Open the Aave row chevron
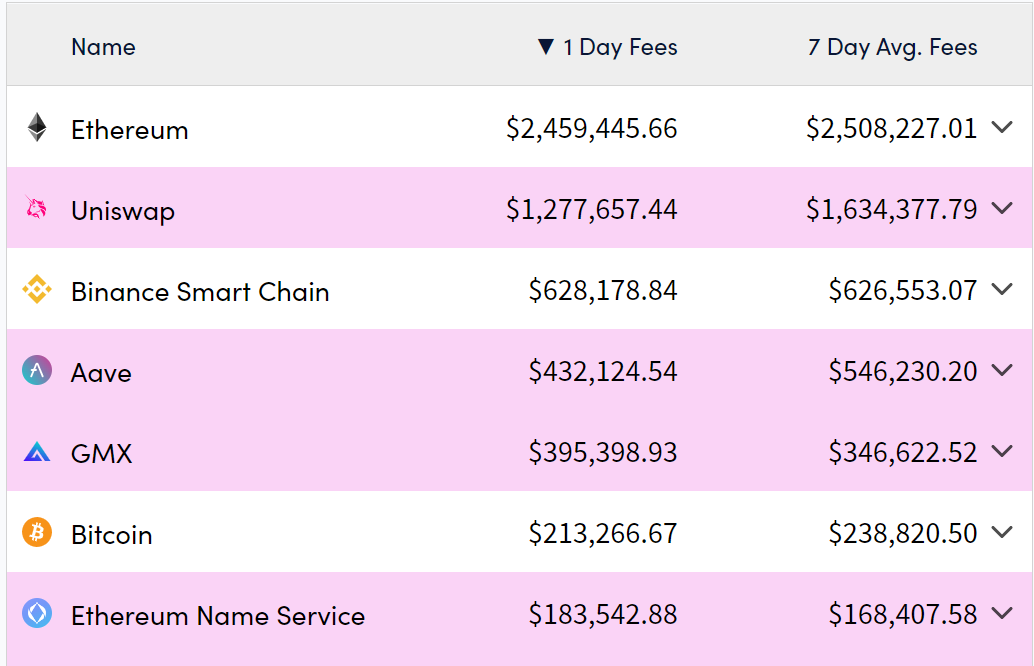Image resolution: width=1034 pixels, height=666 pixels. (x=1002, y=371)
